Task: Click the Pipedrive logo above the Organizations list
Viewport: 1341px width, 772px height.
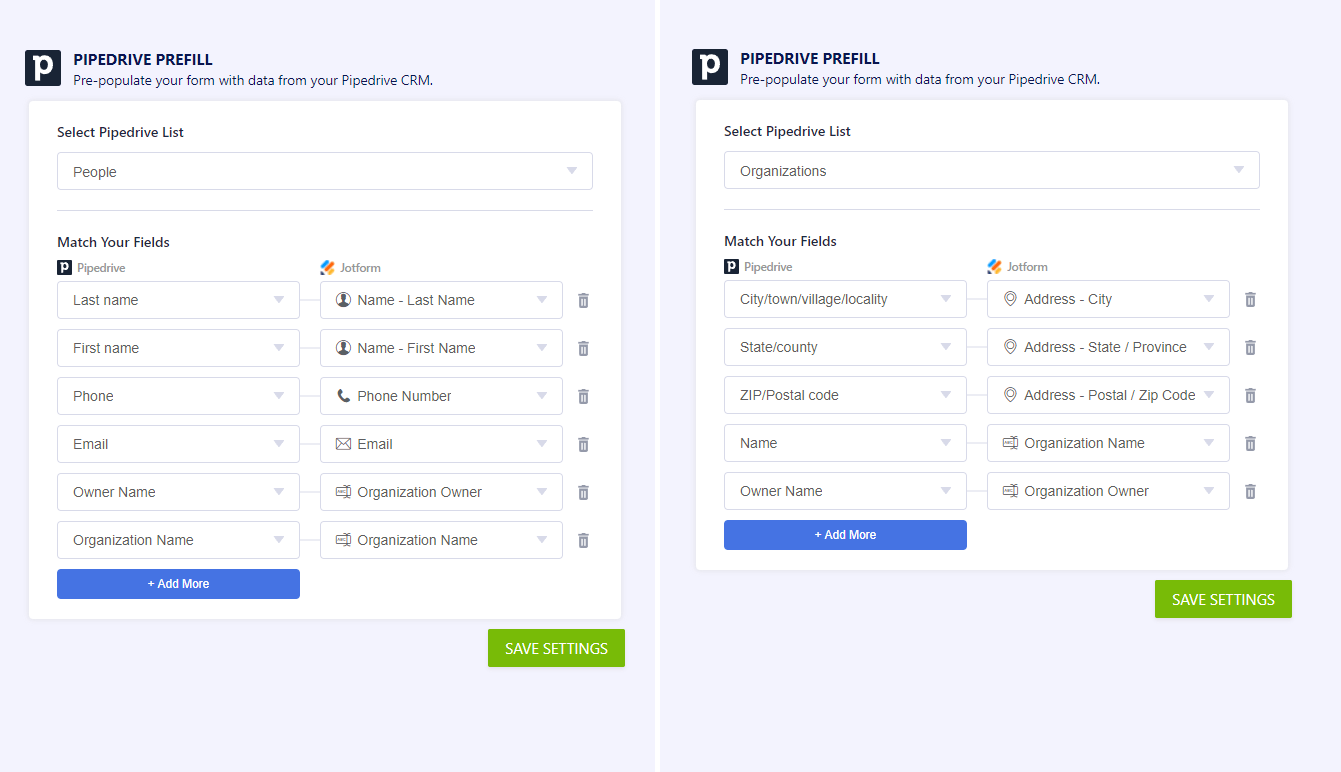Action: (x=710, y=67)
